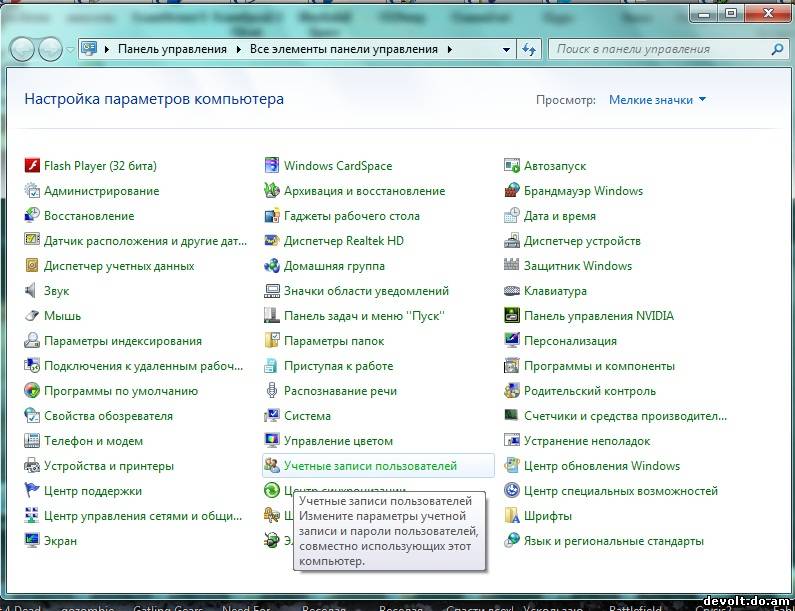
Task: Click the Шрифты icon
Action: (x=512, y=516)
